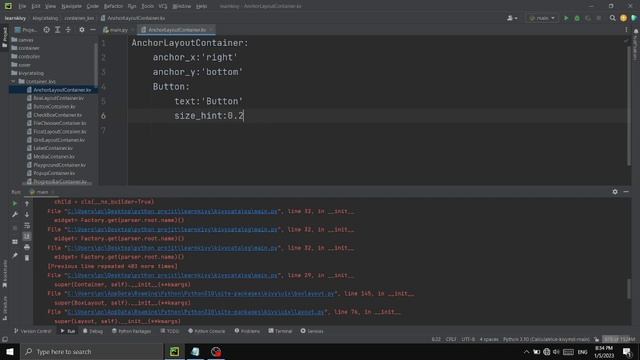This screenshot has height=360, width=640.
Task: Open Python Console tool window
Action: pos(207,331)
